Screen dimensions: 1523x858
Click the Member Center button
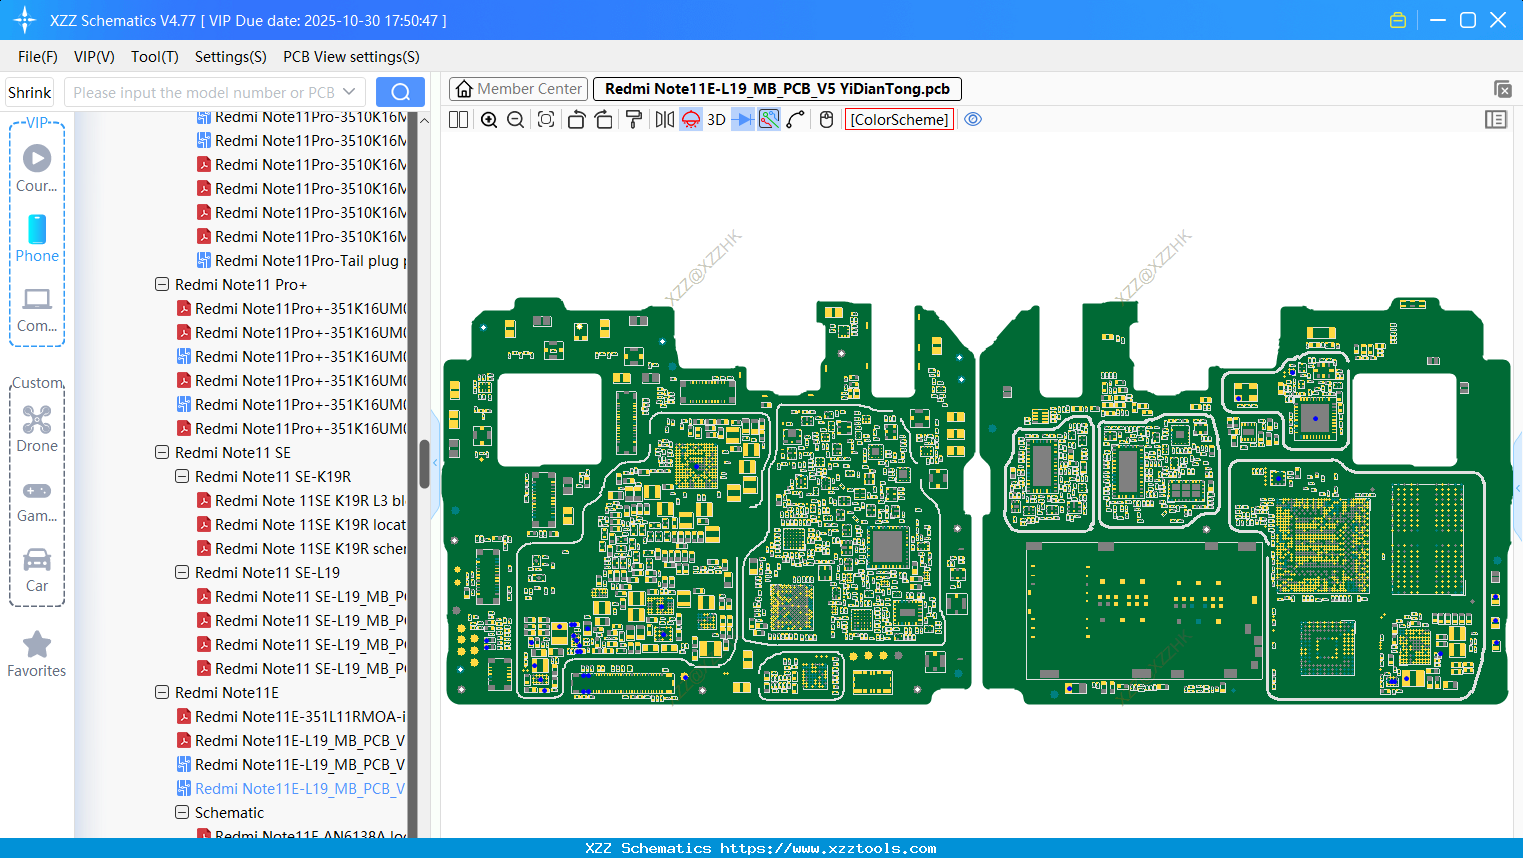click(x=518, y=88)
